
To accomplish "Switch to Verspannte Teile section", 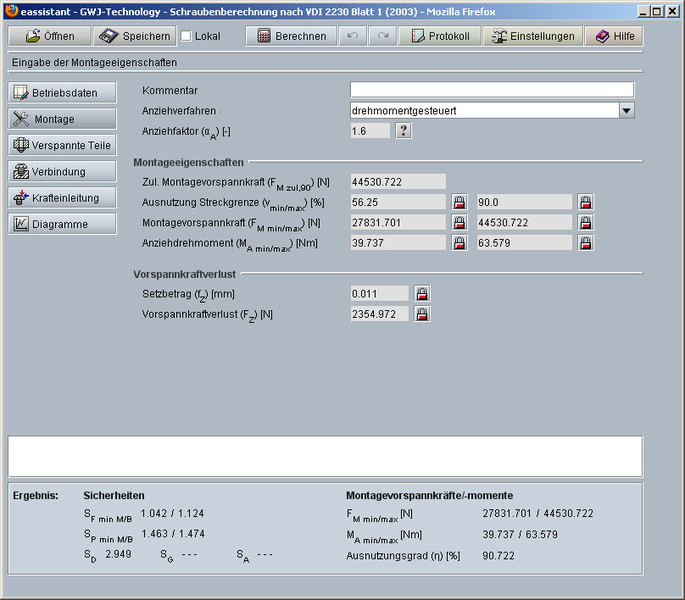I will (62, 145).
